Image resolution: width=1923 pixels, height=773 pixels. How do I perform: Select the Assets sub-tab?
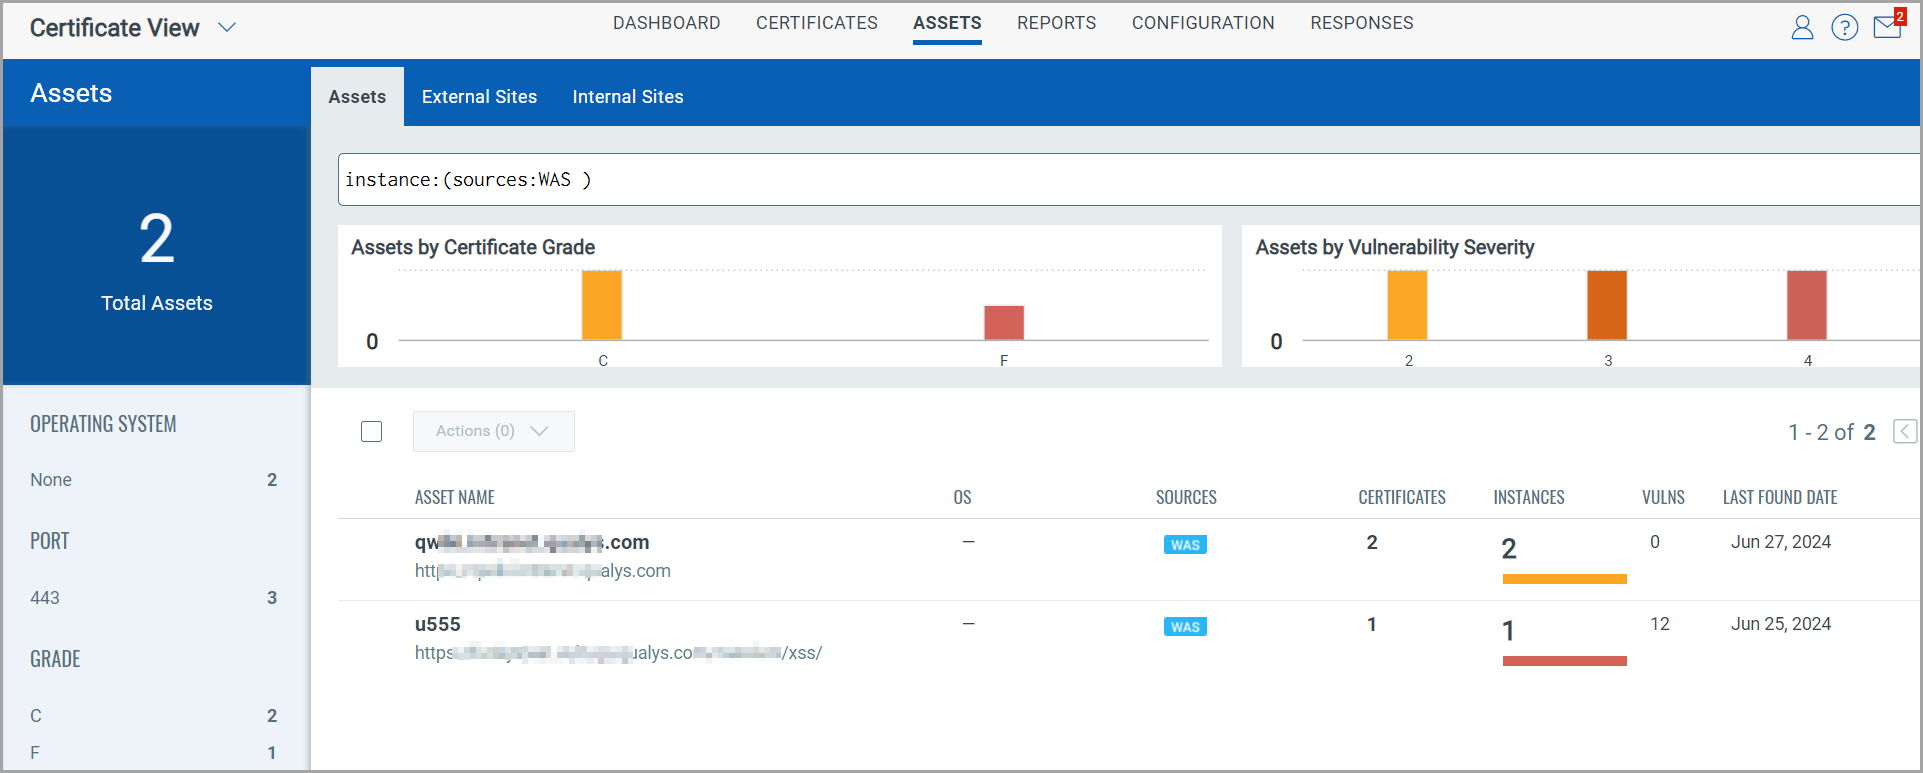pos(357,97)
